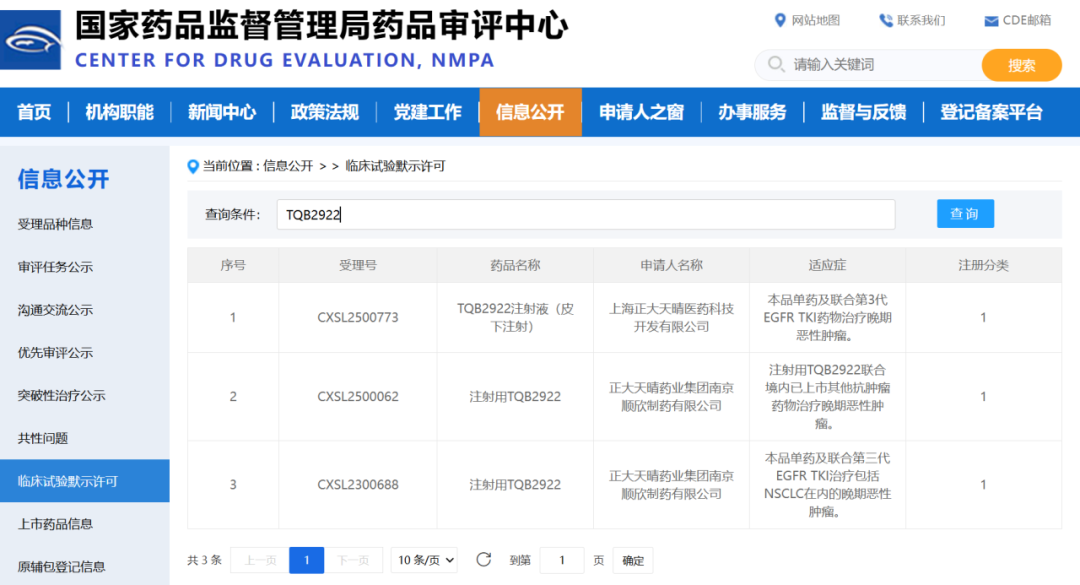The height and width of the screenshot is (585, 1080).
Task: Open the 信息公开 navigation tab
Action: pyautogui.click(x=530, y=112)
